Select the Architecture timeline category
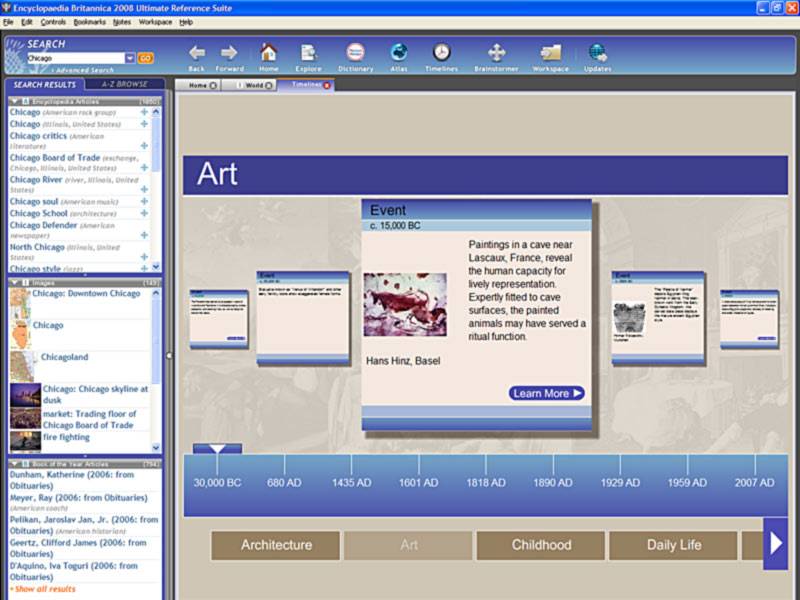The width and height of the screenshot is (800, 600). coord(276,545)
